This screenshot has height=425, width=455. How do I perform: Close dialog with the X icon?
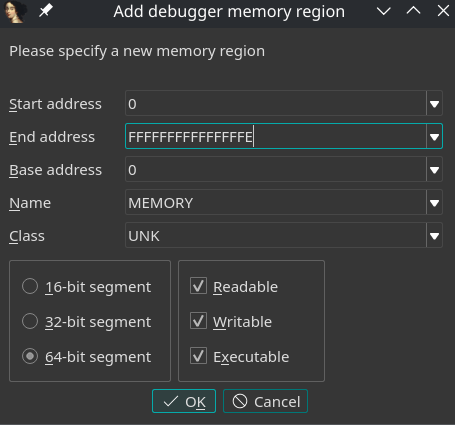[443, 11]
